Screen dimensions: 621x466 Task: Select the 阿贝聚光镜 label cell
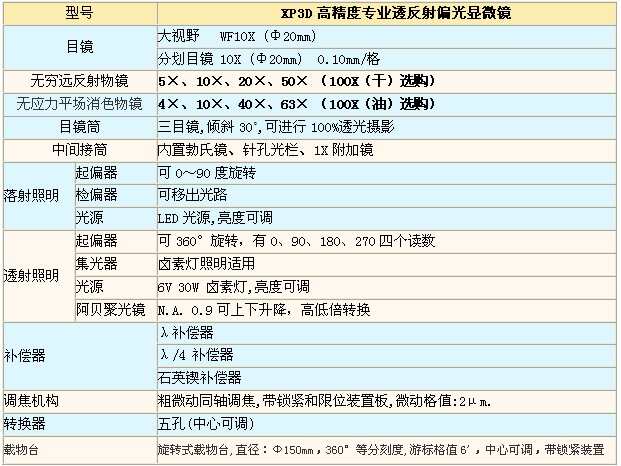pyautogui.click(x=111, y=309)
